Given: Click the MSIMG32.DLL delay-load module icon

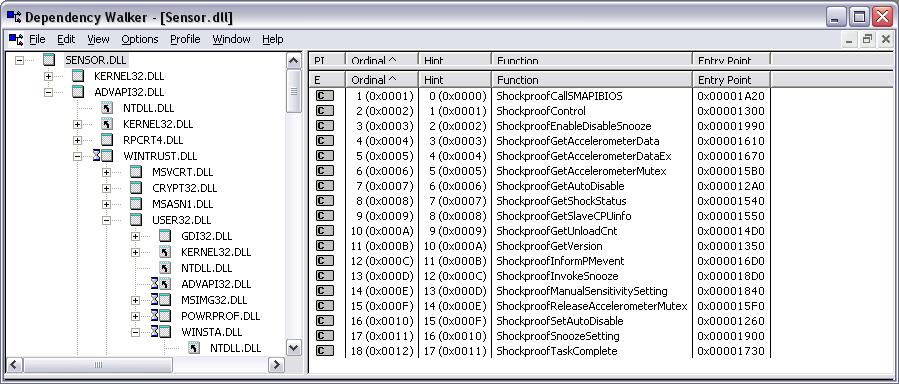Looking at the screenshot, I should pos(161,300).
